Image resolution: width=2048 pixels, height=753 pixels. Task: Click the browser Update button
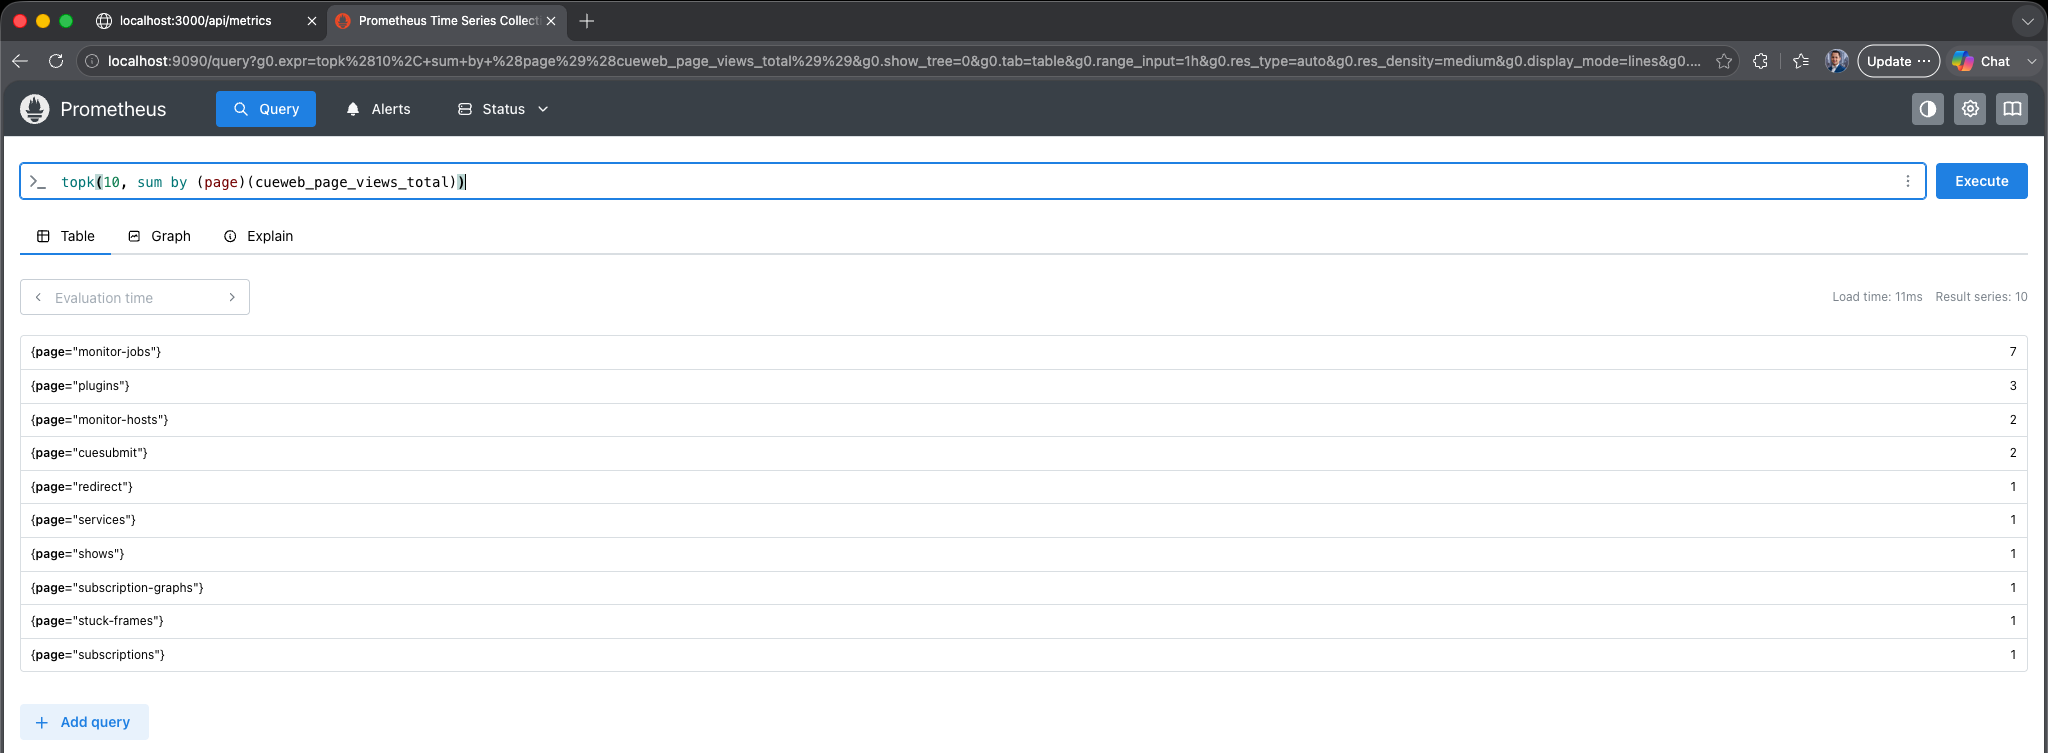pos(1898,61)
